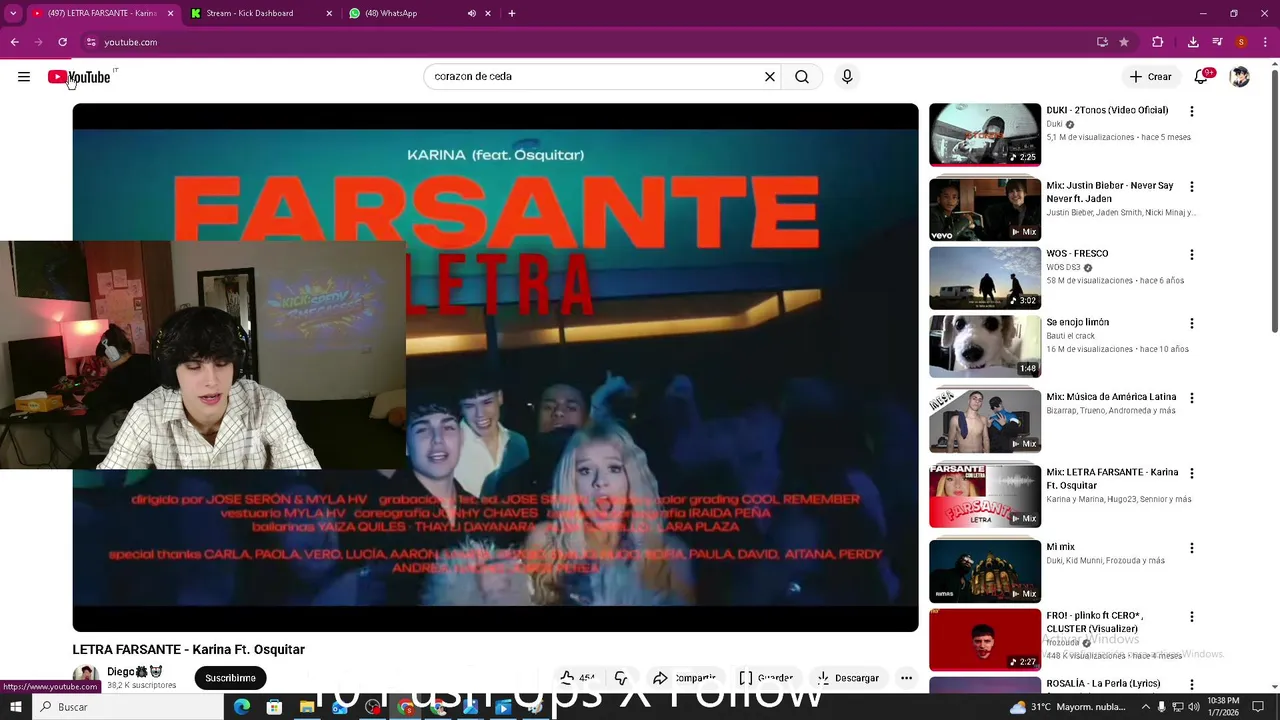Viewport: 1280px width, 720px height.
Task: Mute the WhatsApp tab audio icon
Action: coord(472,13)
